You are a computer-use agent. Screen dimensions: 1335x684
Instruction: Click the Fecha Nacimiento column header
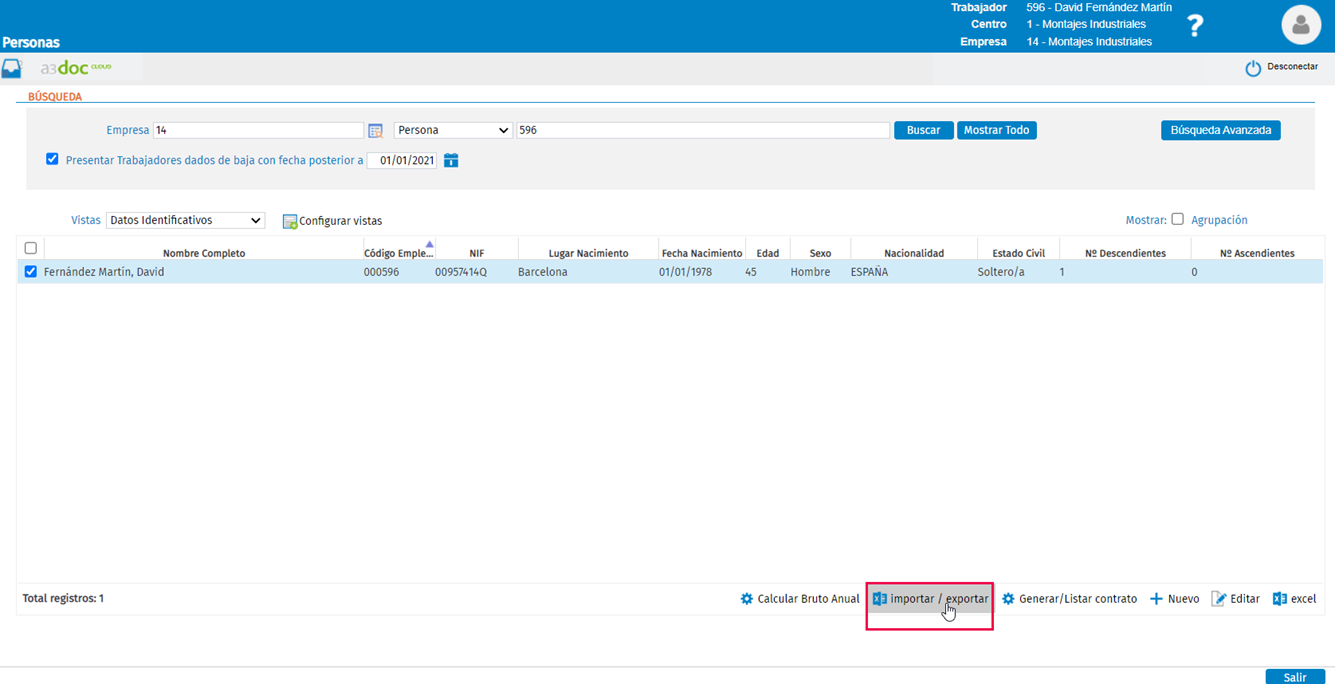click(x=702, y=253)
